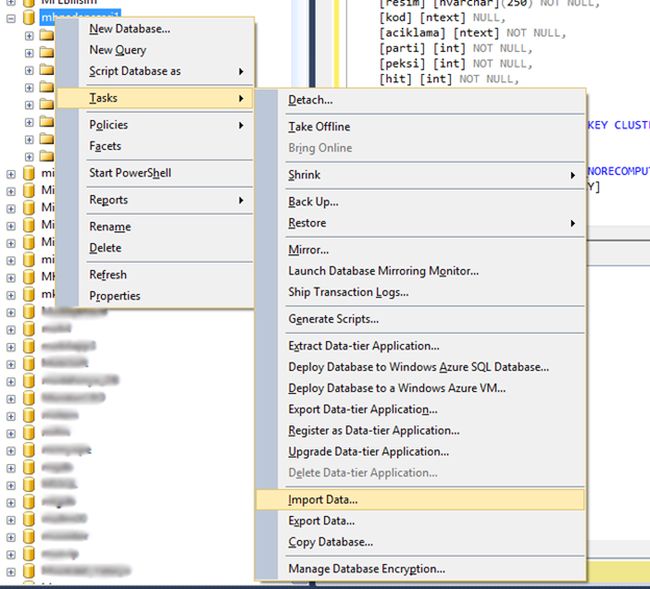This screenshot has width=650, height=589.
Task: Choose Register as Data-tier Application...
Action: tap(420, 431)
